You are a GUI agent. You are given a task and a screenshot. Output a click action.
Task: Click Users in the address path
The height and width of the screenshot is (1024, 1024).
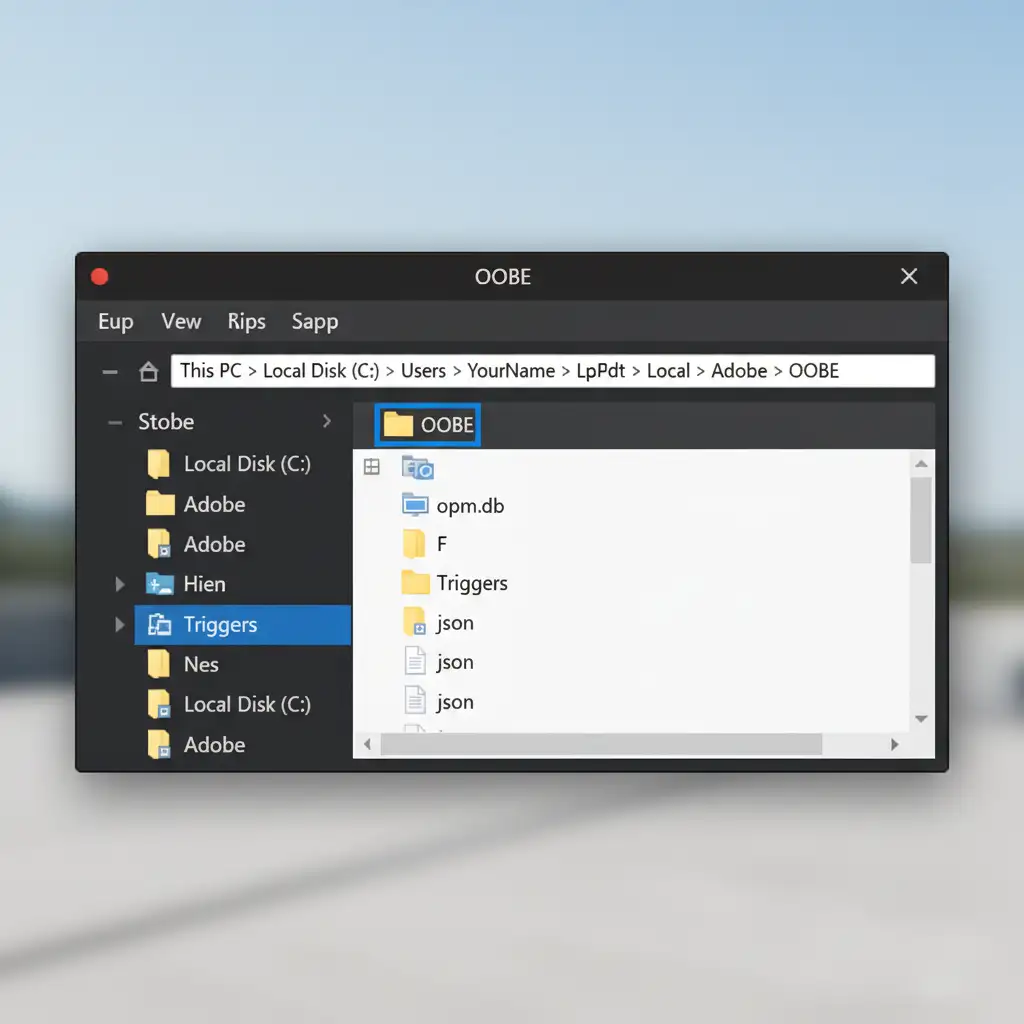(423, 371)
